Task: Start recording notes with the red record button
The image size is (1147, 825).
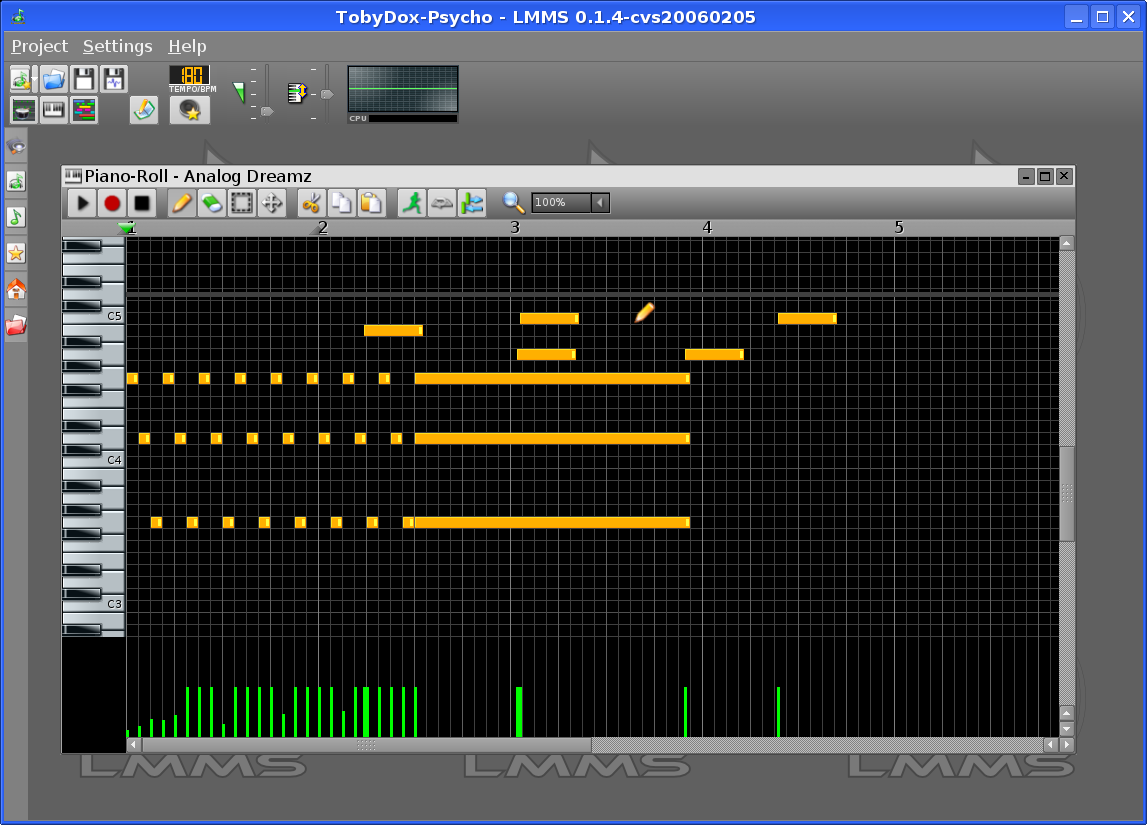Action: point(112,203)
